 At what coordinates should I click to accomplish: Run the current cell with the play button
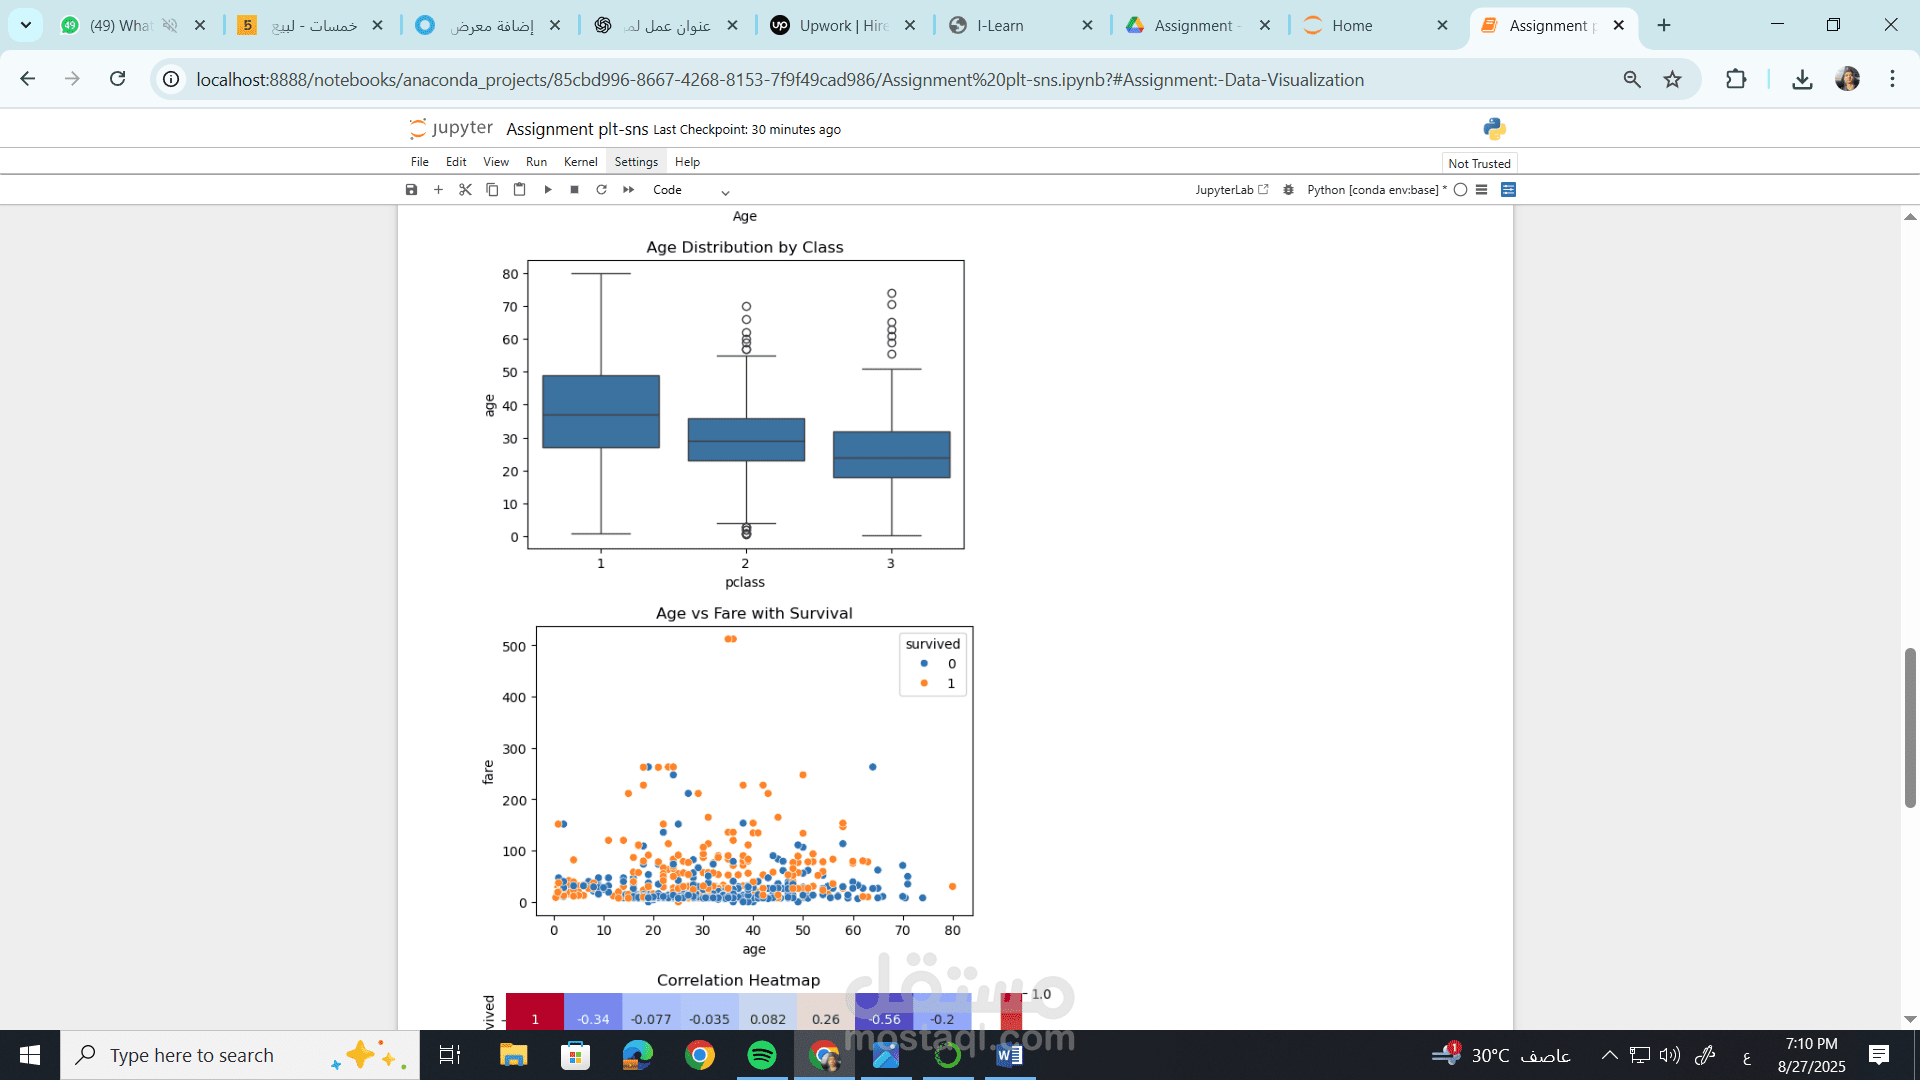(x=548, y=190)
